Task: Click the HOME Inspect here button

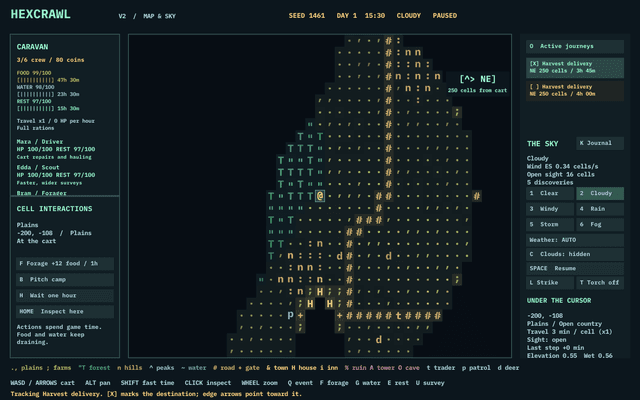Action: 65,311
